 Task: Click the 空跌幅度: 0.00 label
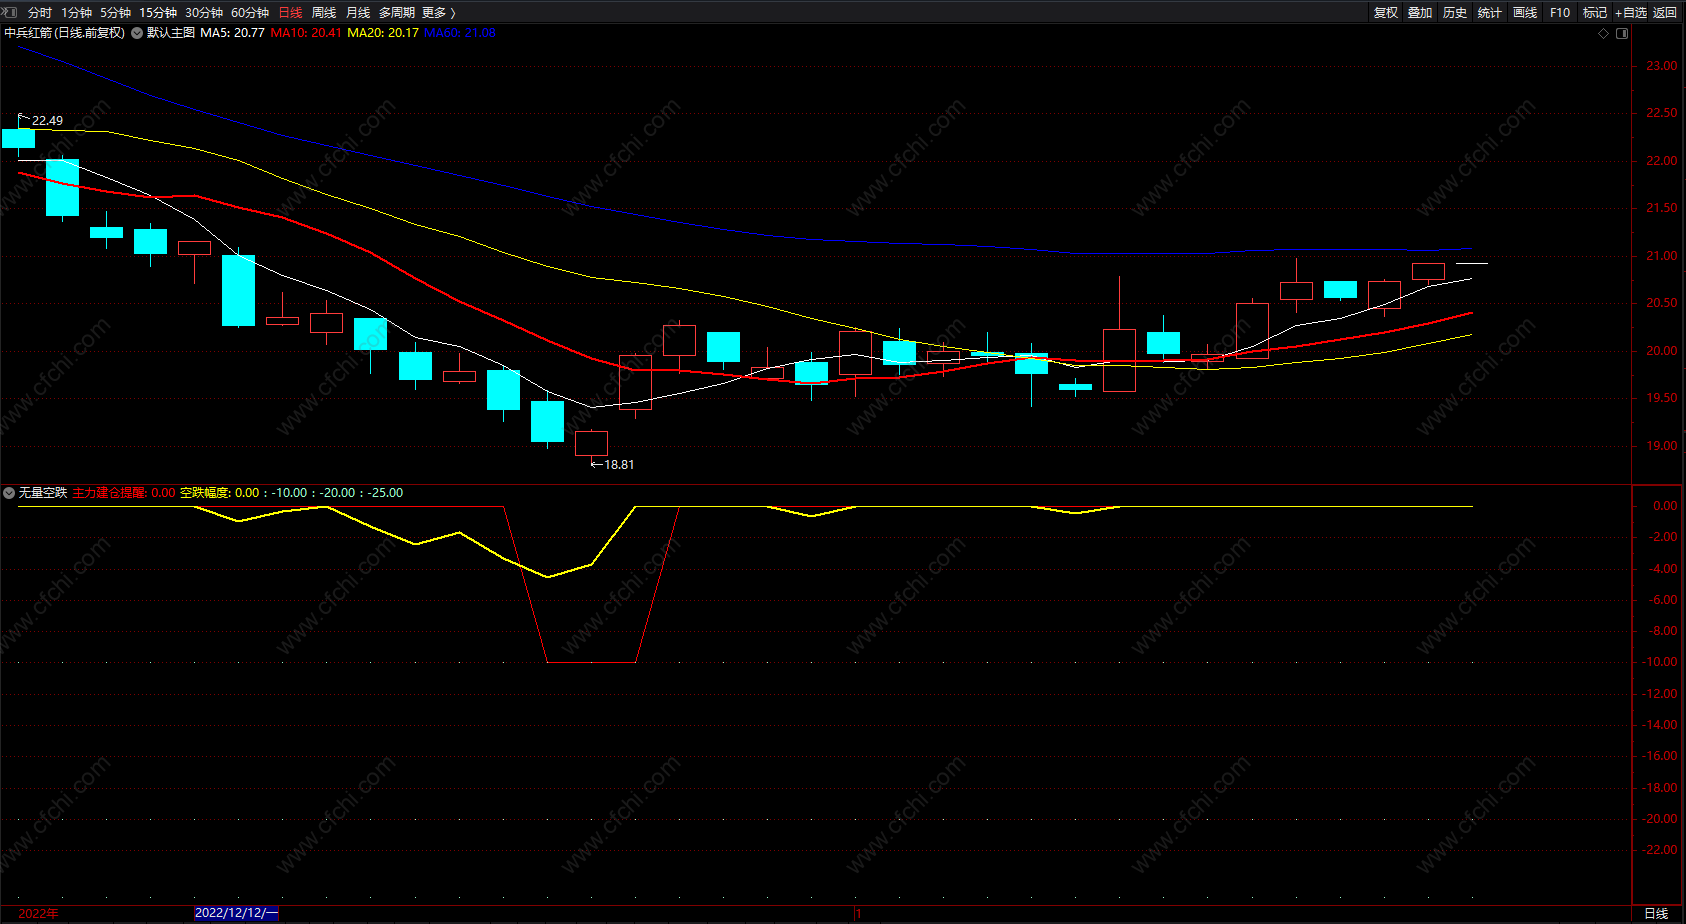pyautogui.click(x=220, y=493)
